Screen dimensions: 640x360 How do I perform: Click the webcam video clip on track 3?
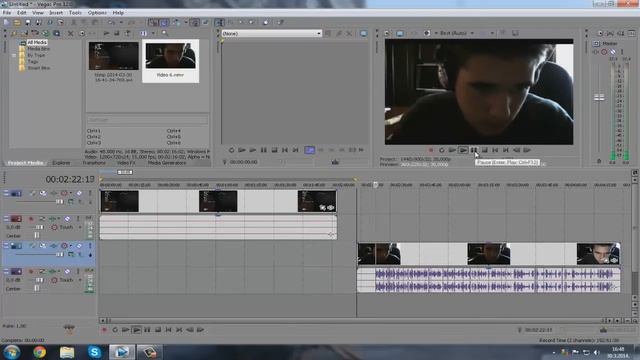coord(489,254)
